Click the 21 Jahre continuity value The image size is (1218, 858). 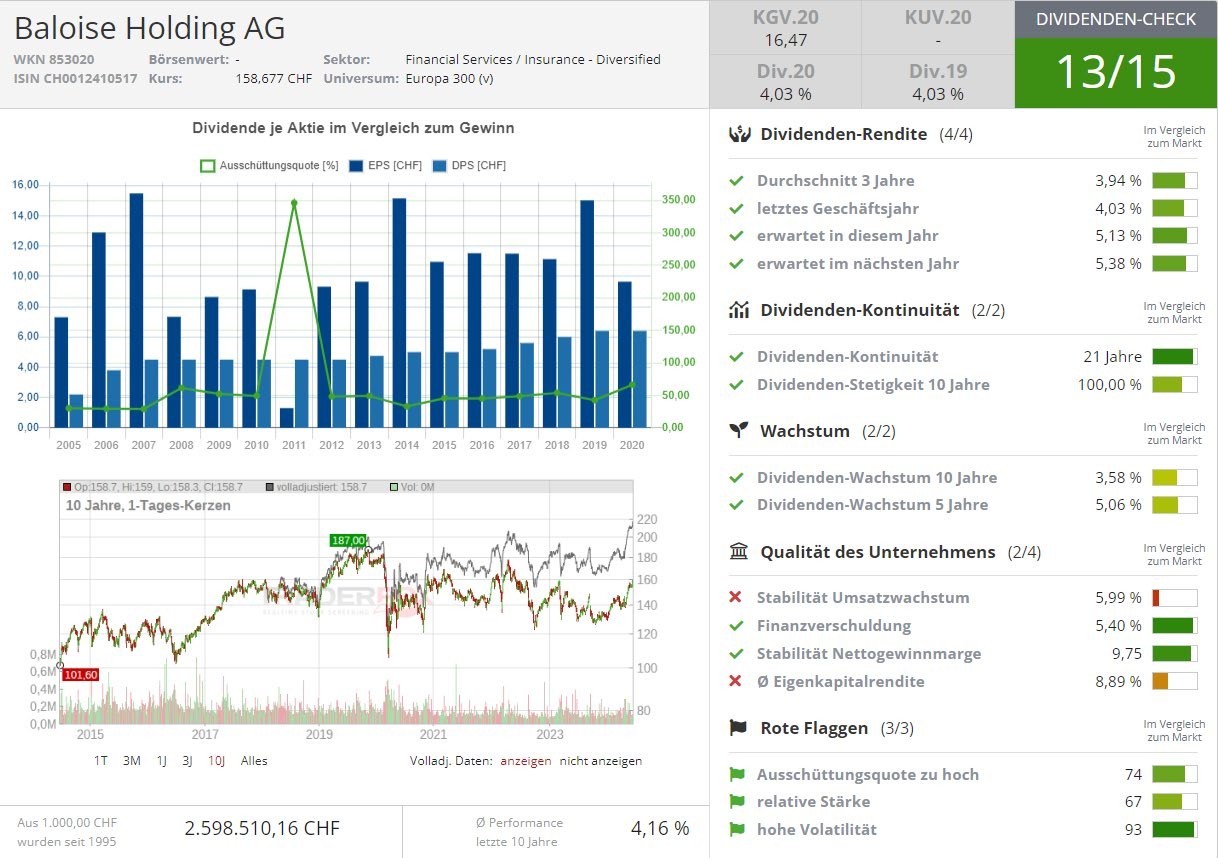pyautogui.click(x=1112, y=357)
